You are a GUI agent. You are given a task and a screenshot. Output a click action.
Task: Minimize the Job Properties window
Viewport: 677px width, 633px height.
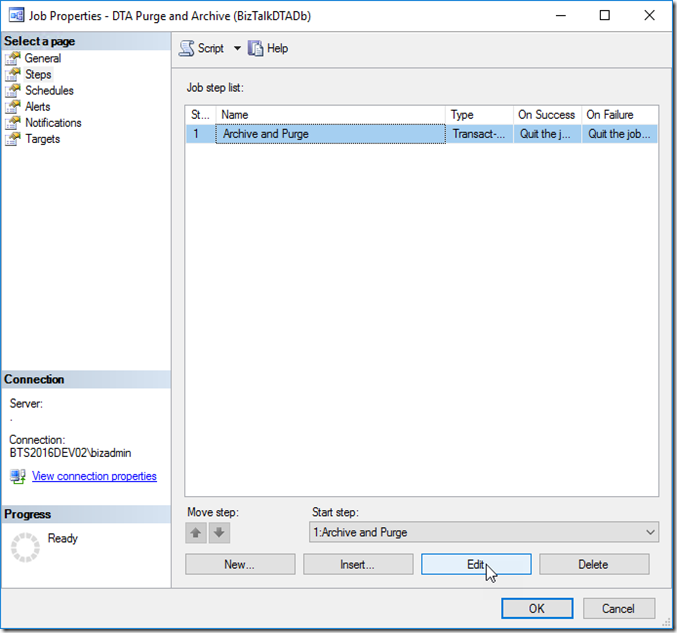(560, 16)
